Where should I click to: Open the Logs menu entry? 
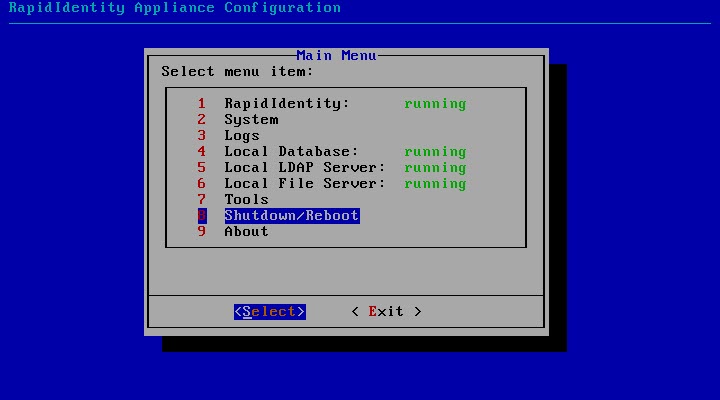coord(242,135)
